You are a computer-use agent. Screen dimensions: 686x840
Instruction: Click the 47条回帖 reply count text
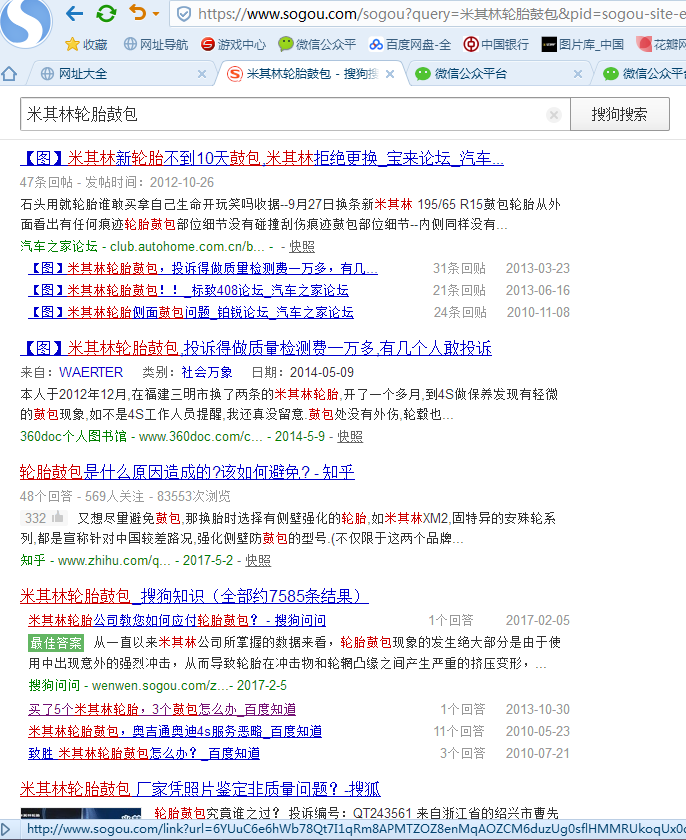pos(46,183)
